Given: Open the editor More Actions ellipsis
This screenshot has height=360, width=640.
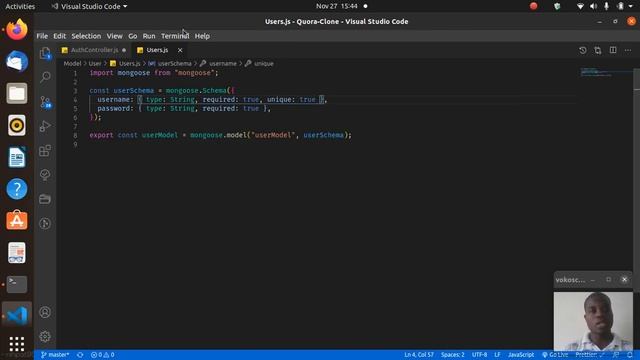Looking at the screenshot, I should point(628,50).
